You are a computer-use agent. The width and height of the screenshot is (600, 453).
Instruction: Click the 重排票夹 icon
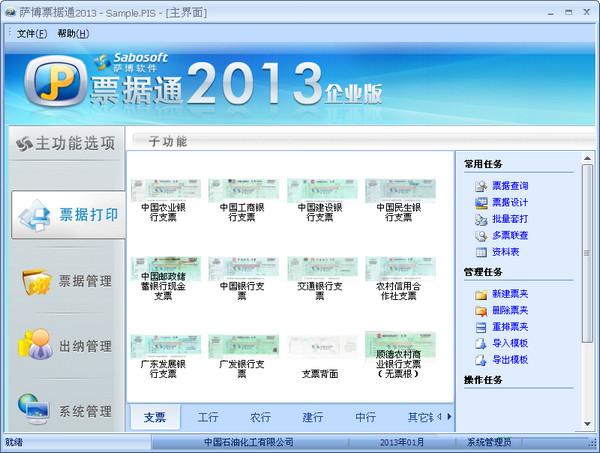[481, 328]
